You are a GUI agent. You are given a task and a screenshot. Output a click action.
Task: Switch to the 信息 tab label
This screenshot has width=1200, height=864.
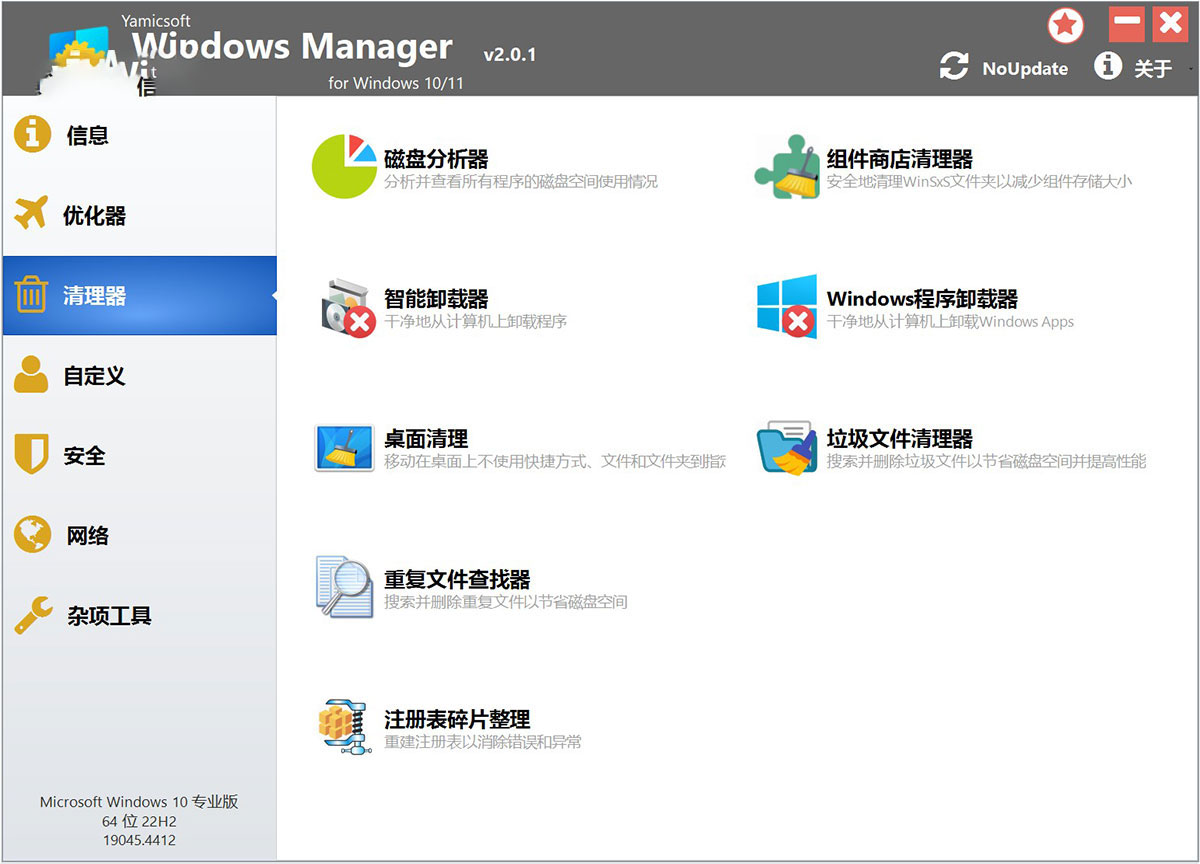point(88,135)
